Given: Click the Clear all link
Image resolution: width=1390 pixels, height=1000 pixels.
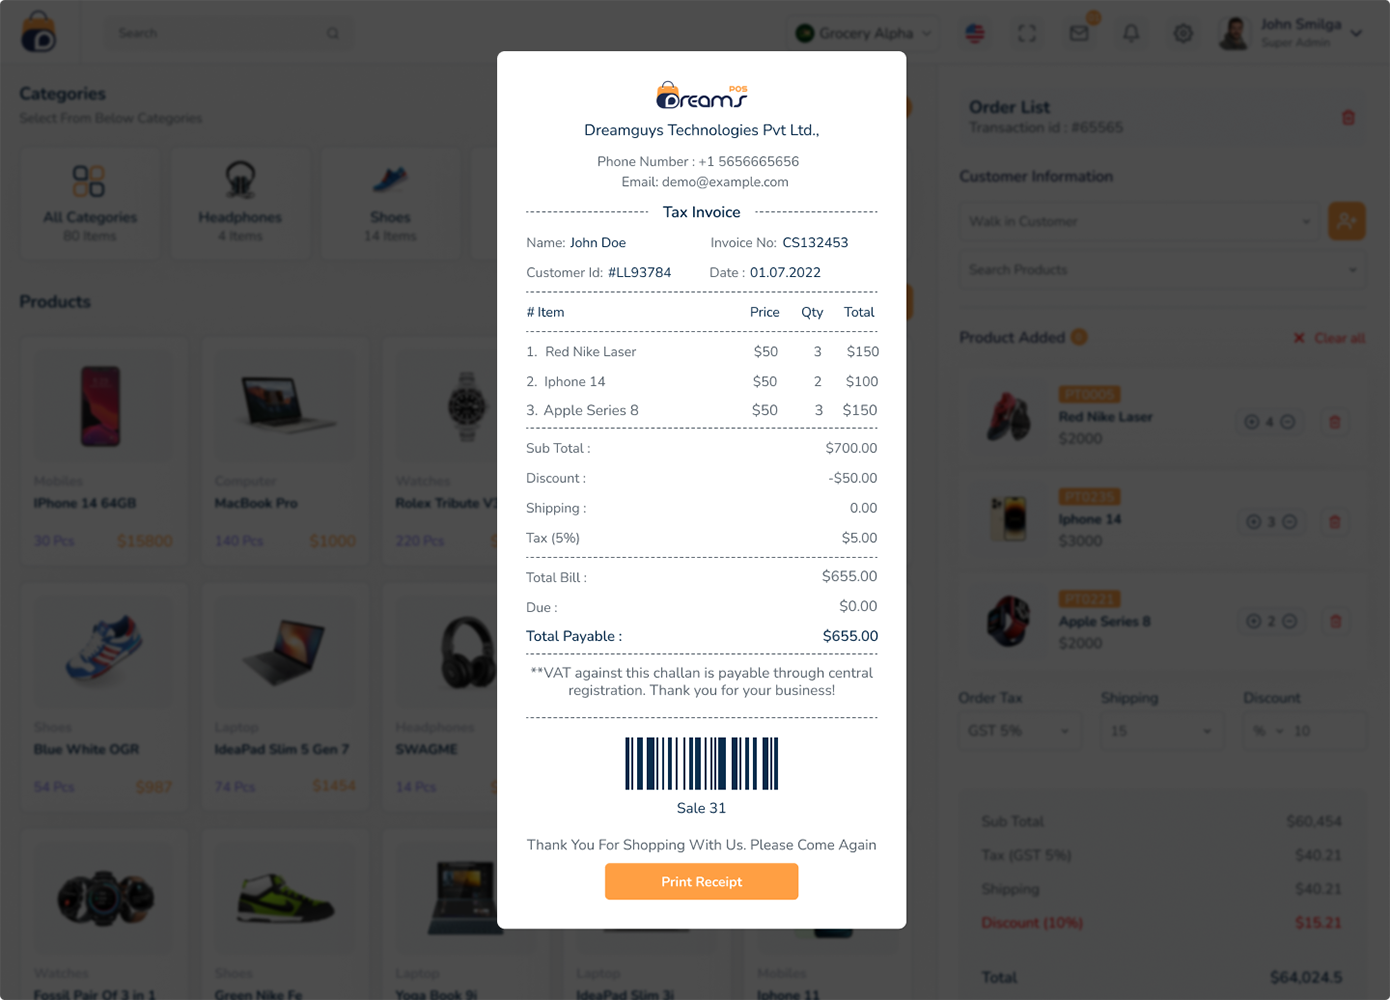Looking at the screenshot, I should pos(1329,338).
